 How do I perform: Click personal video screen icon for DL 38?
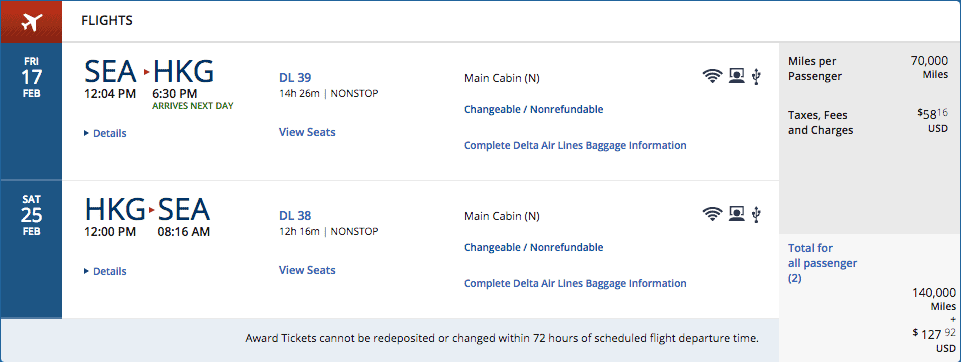pyautogui.click(x=736, y=213)
